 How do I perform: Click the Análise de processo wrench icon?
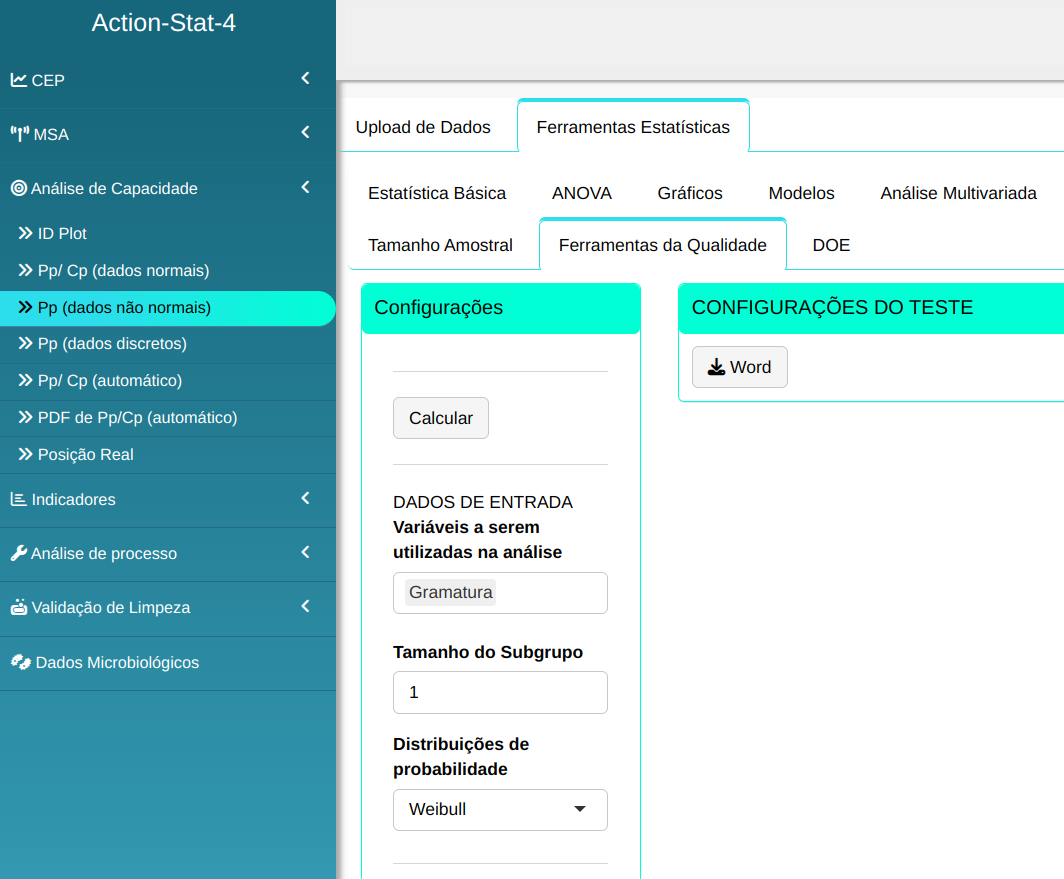click(x=19, y=553)
